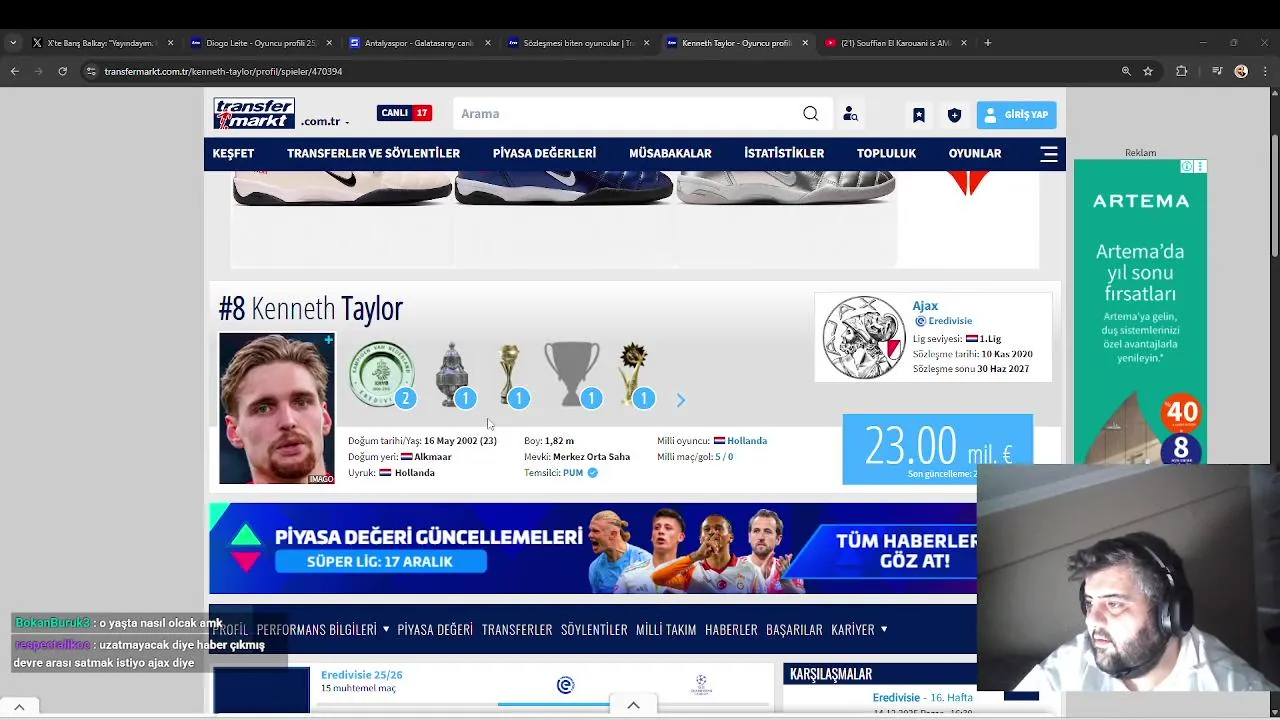The height and width of the screenshot is (720, 1280).
Task: Open the Eredivisie league link
Action: 950,321
